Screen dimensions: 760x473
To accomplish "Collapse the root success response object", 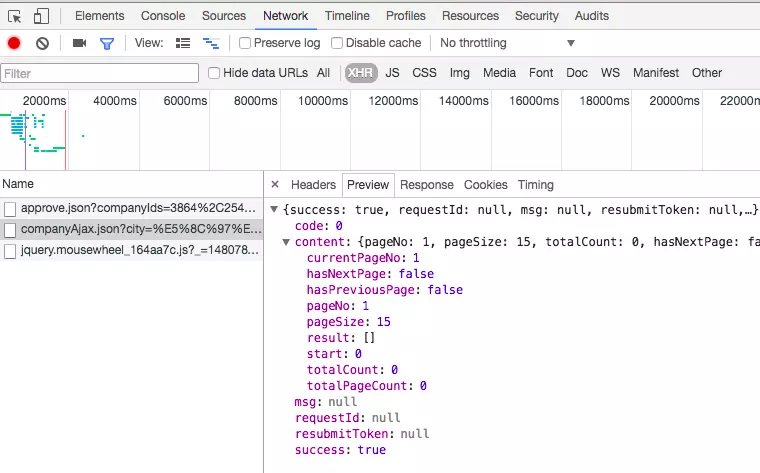I will click(x=275, y=210).
